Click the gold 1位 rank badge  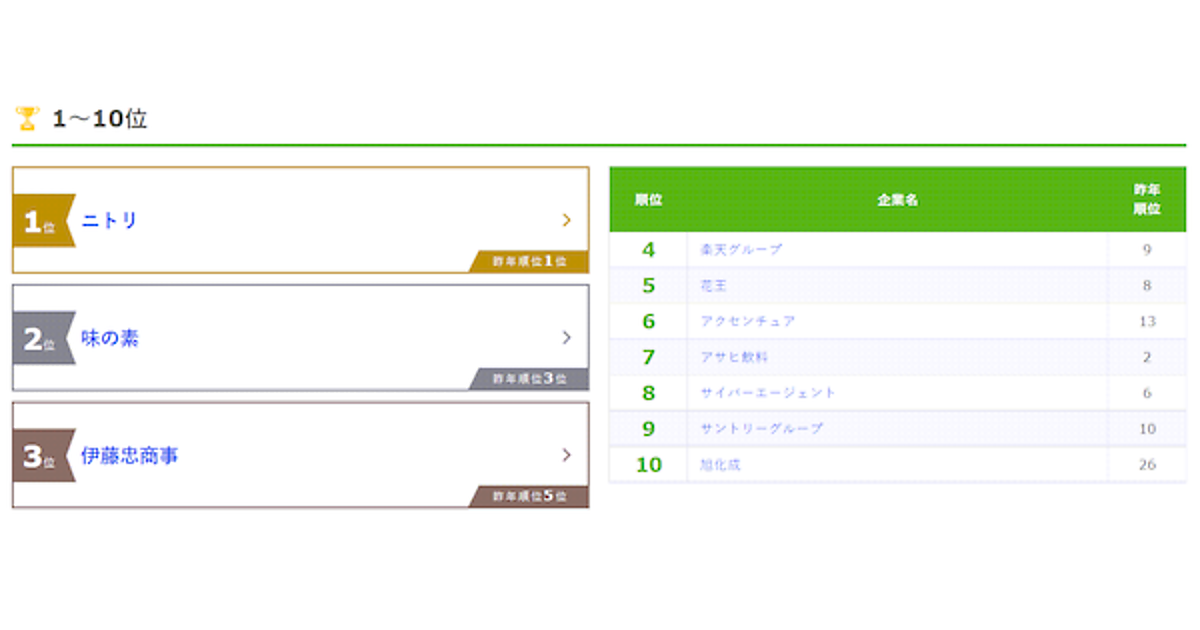(x=40, y=221)
